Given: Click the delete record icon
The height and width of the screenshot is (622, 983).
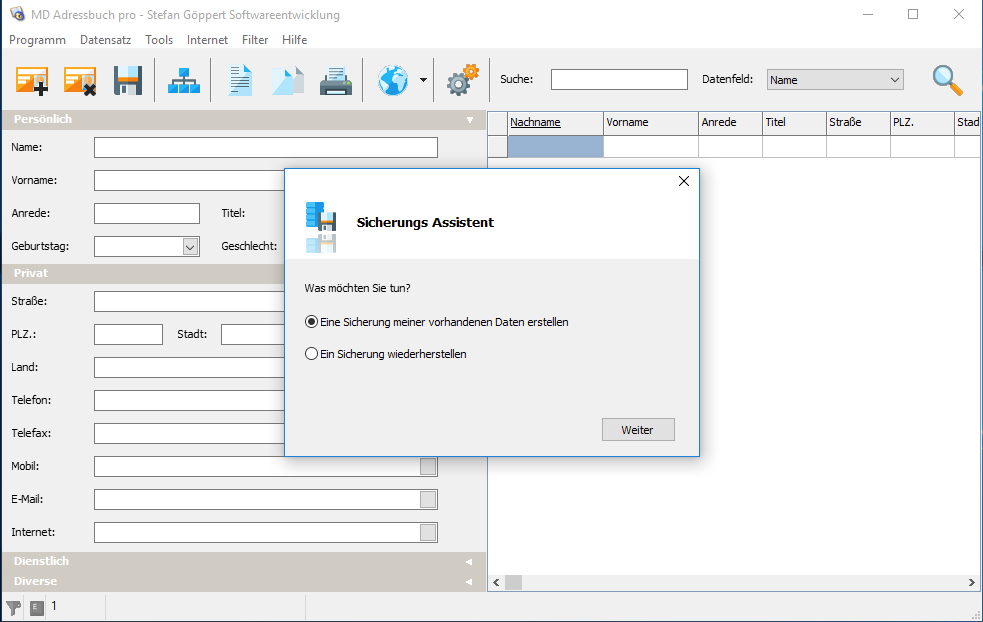Looking at the screenshot, I should [79, 81].
